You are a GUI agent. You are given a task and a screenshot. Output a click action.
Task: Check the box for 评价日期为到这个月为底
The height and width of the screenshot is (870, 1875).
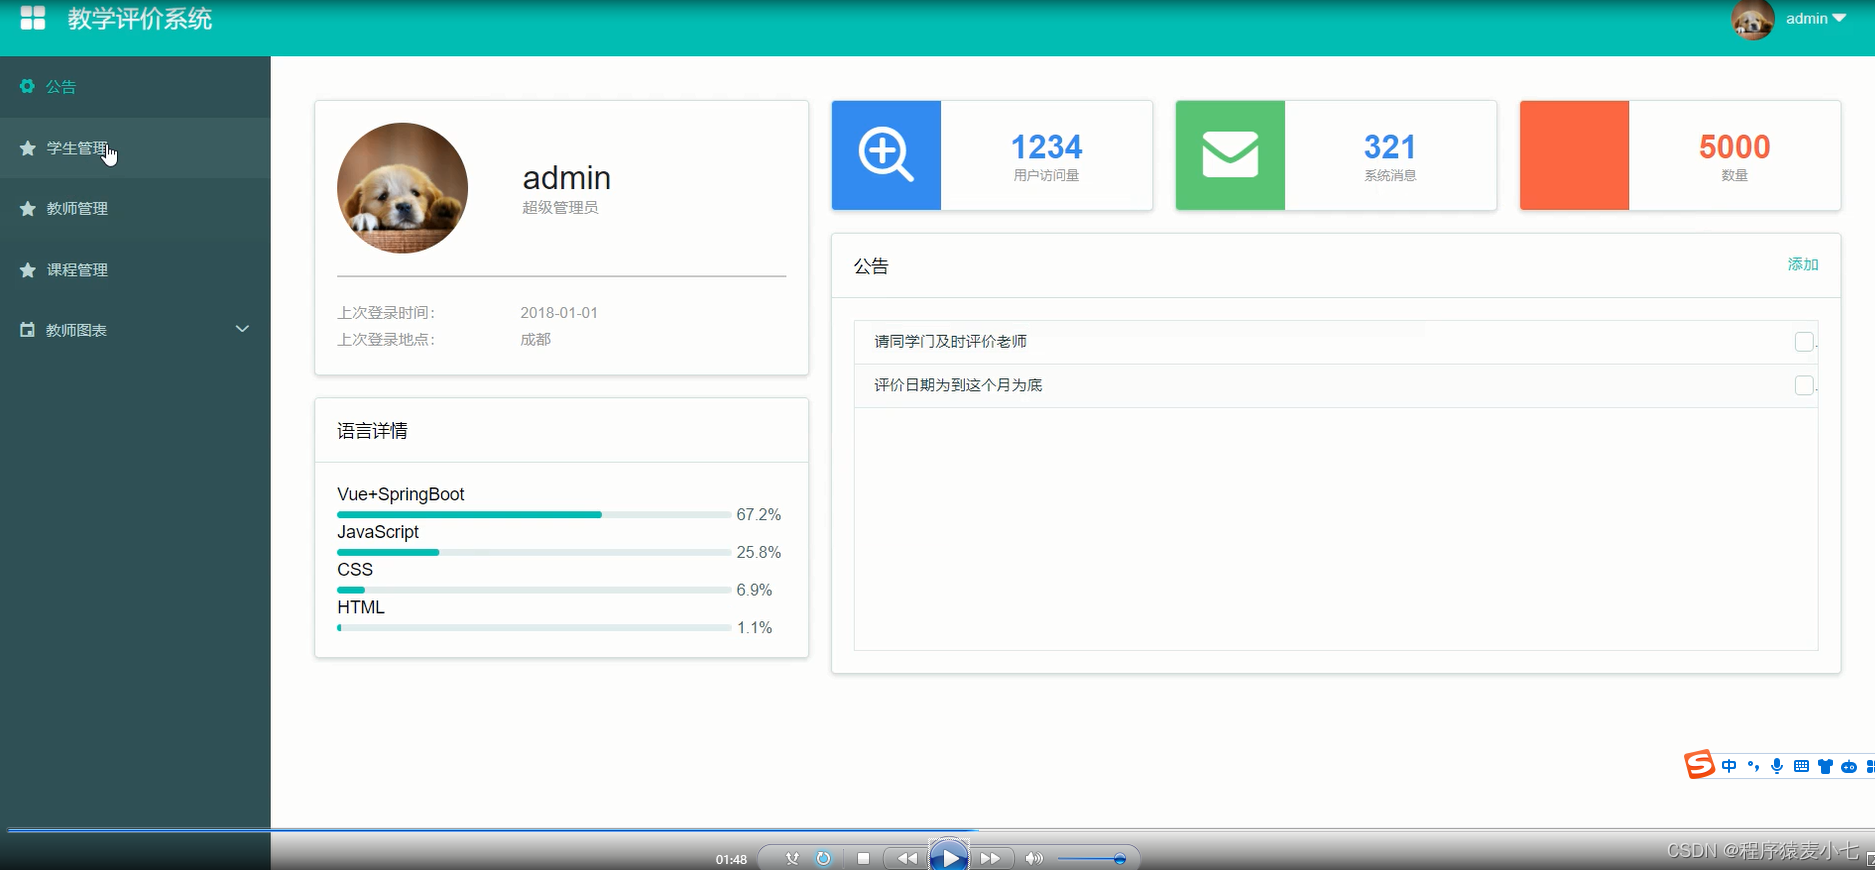point(1804,385)
